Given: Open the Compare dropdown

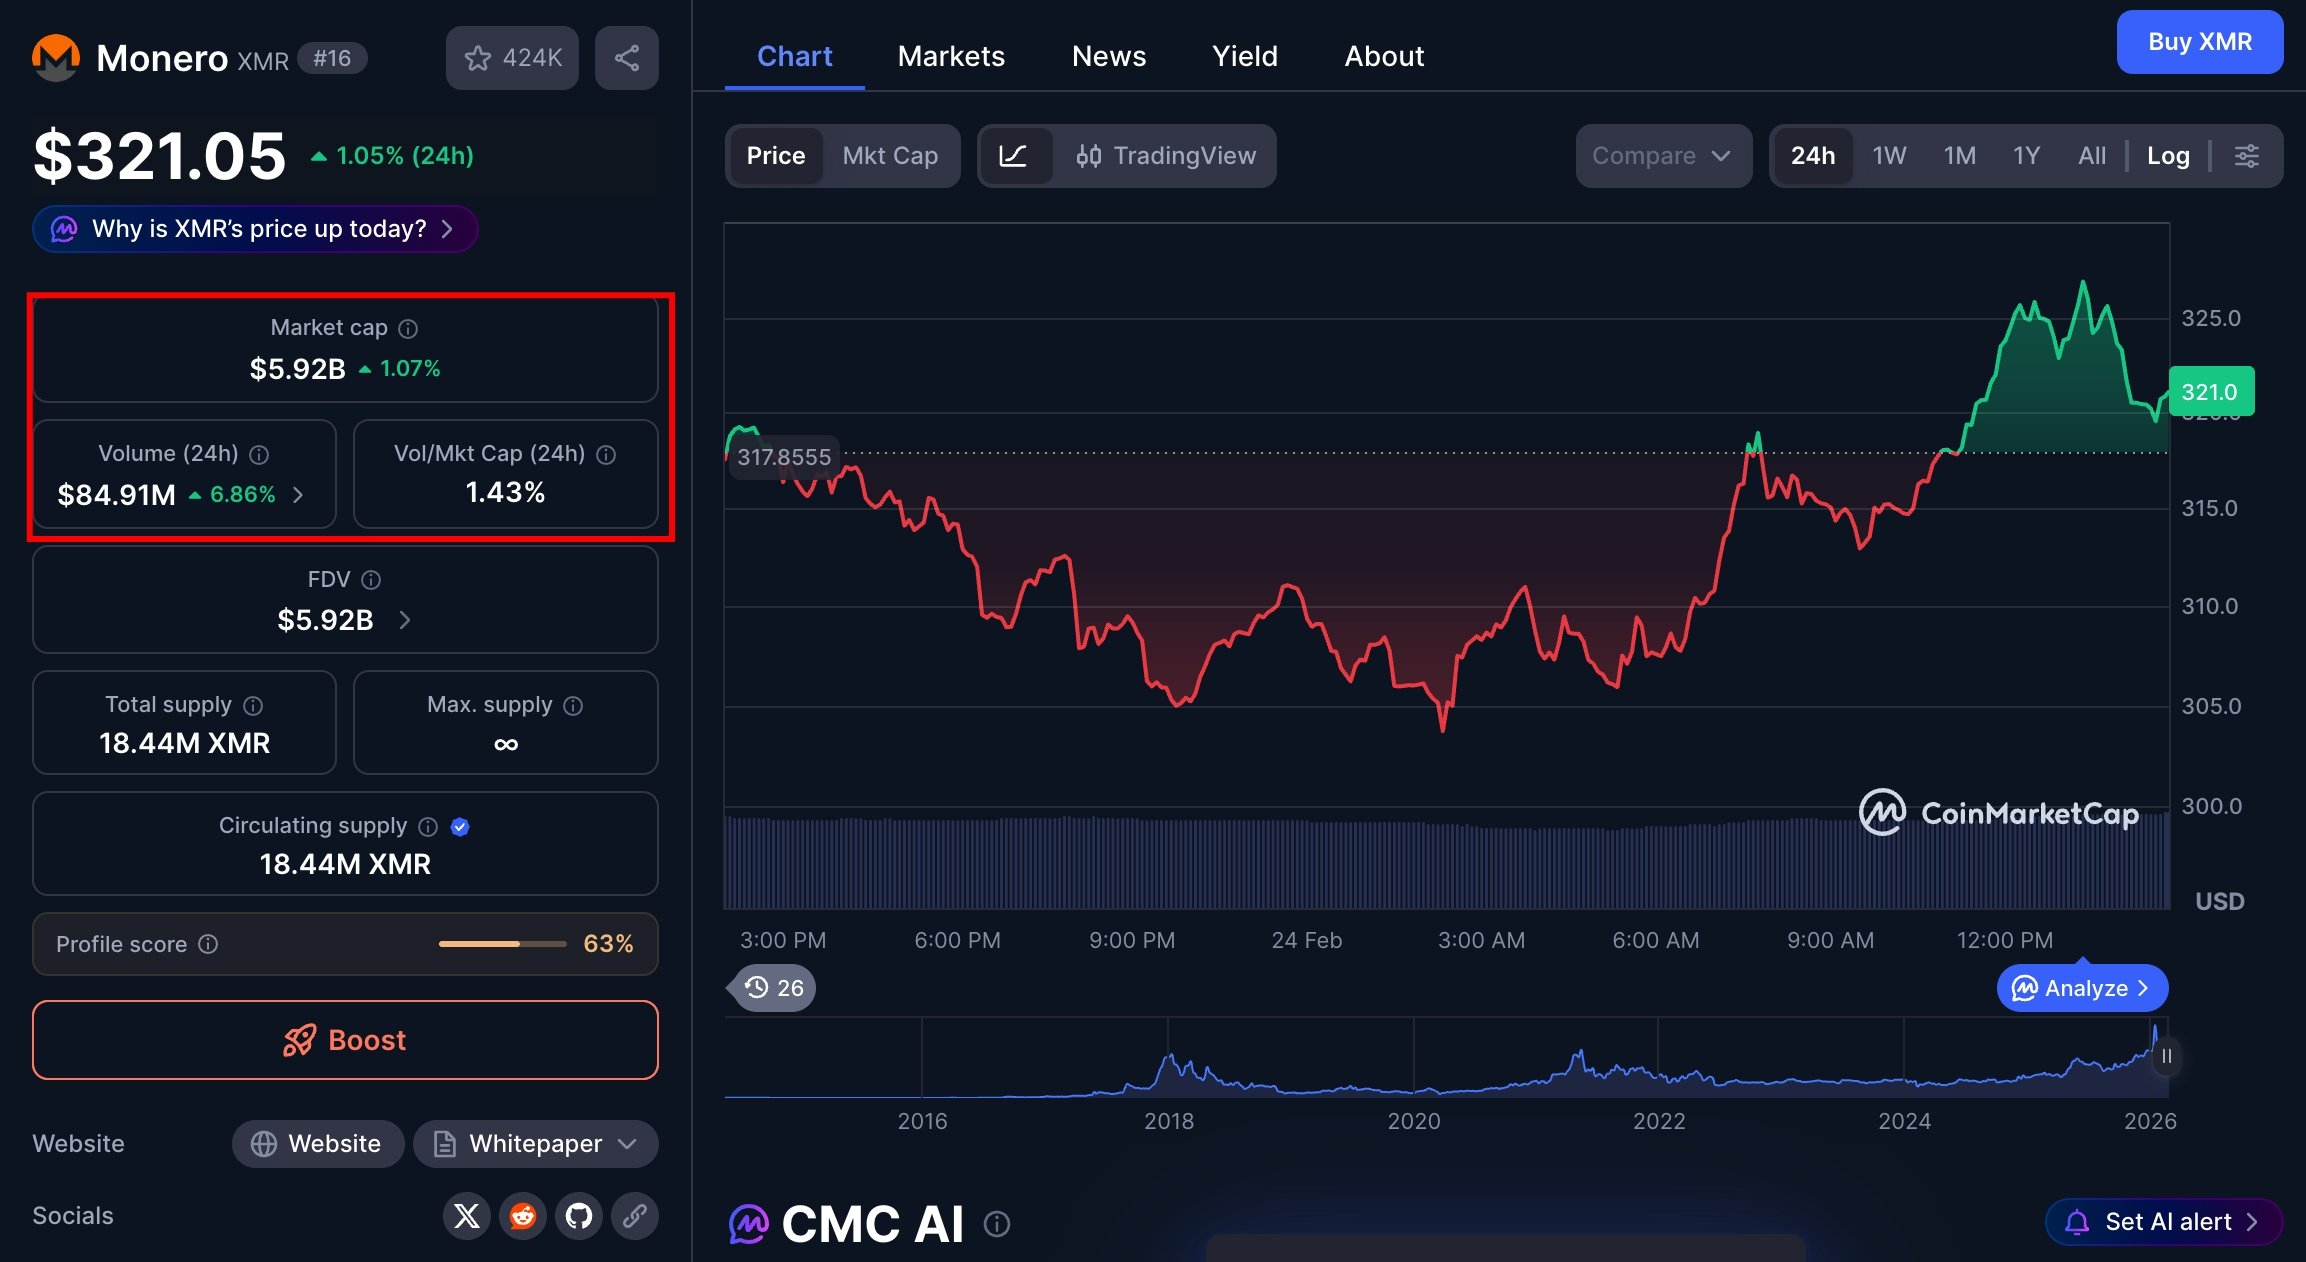Looking at the screenshot, I should pyautogui.click(x=1662, y=156).
